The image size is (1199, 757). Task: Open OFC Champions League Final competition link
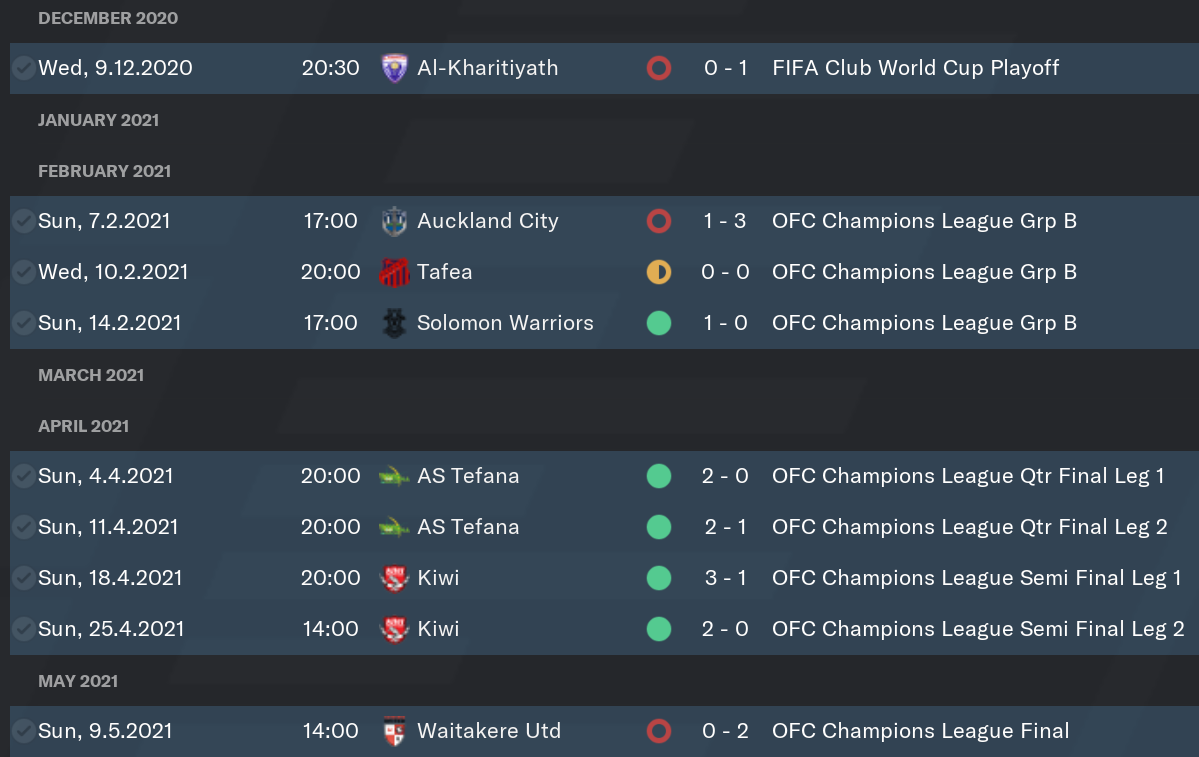[921, 731]
